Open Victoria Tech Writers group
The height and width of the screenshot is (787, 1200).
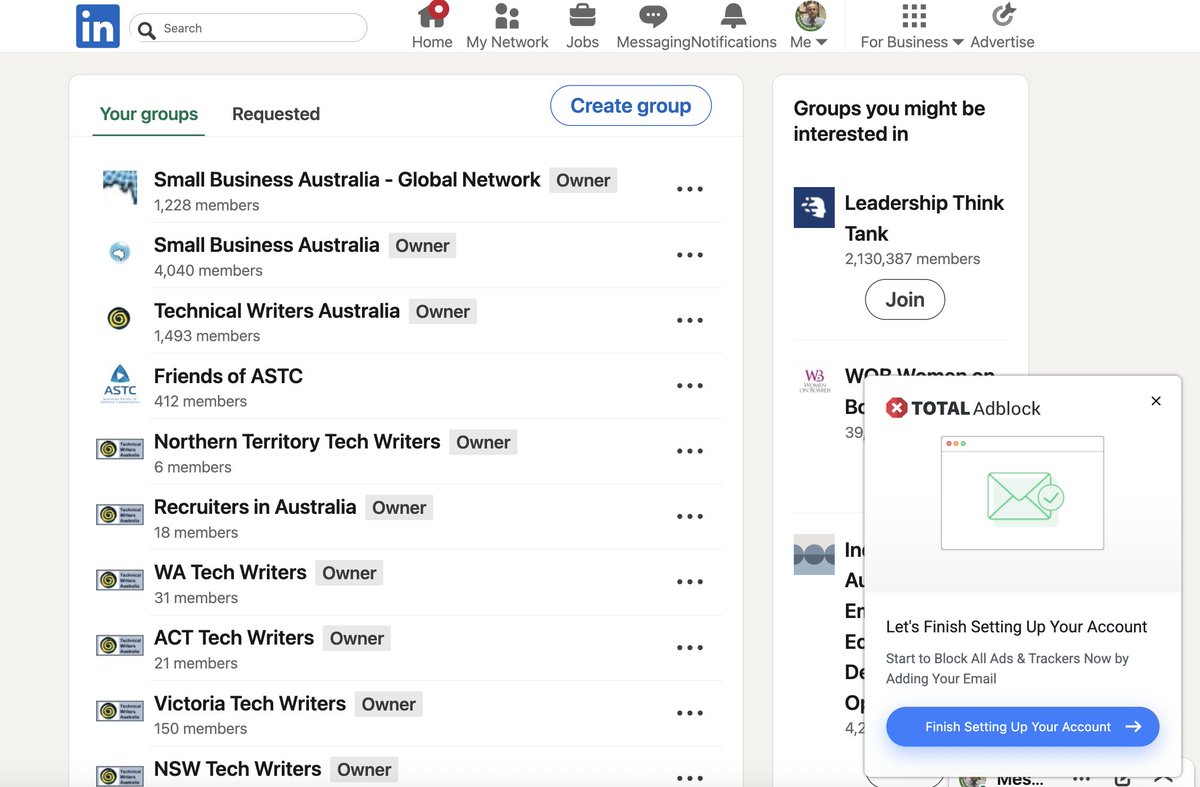coord(250,704)
